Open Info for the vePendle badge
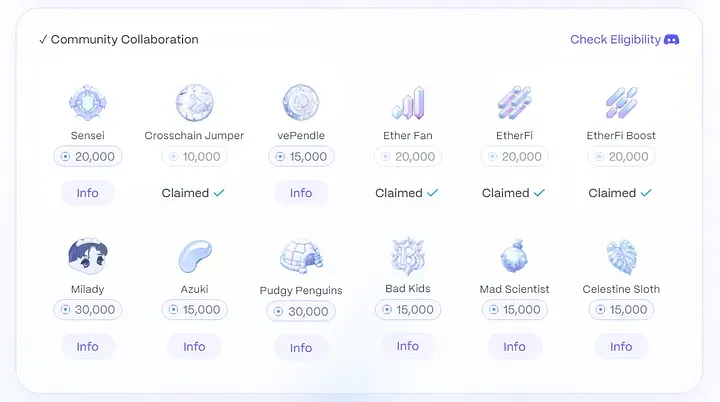 301,193
